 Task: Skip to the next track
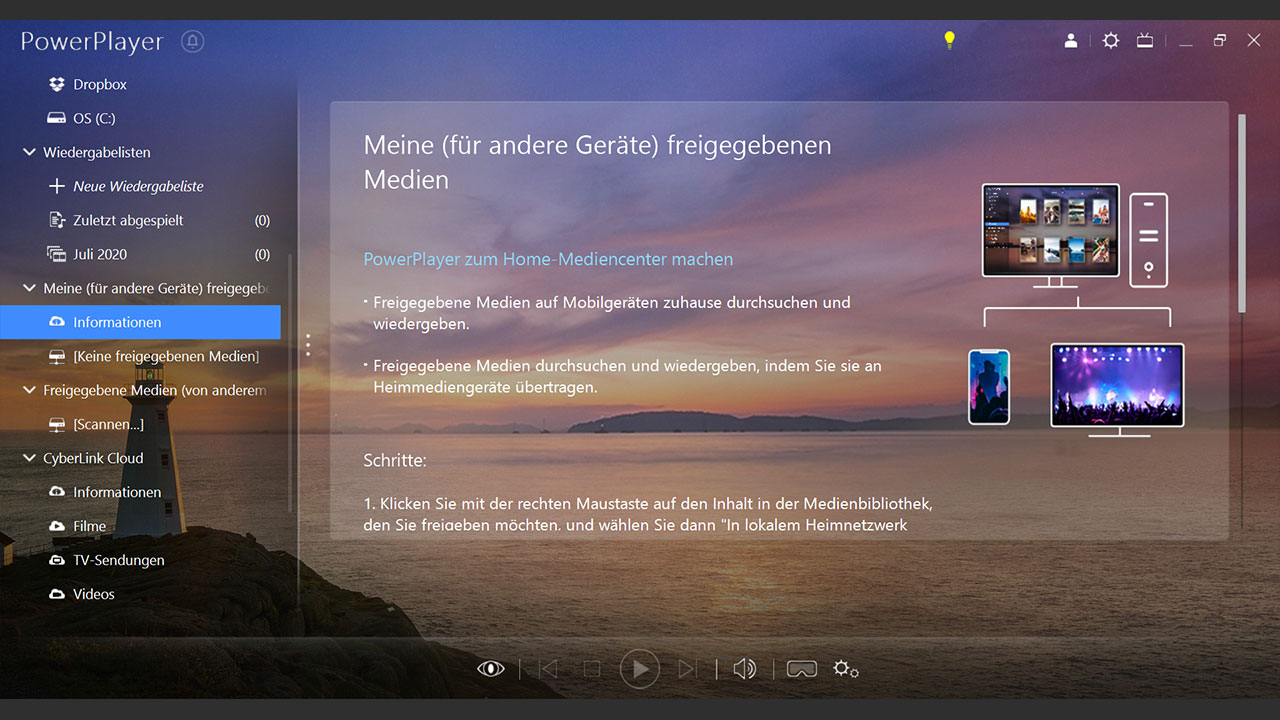click(x=688, y=669)
